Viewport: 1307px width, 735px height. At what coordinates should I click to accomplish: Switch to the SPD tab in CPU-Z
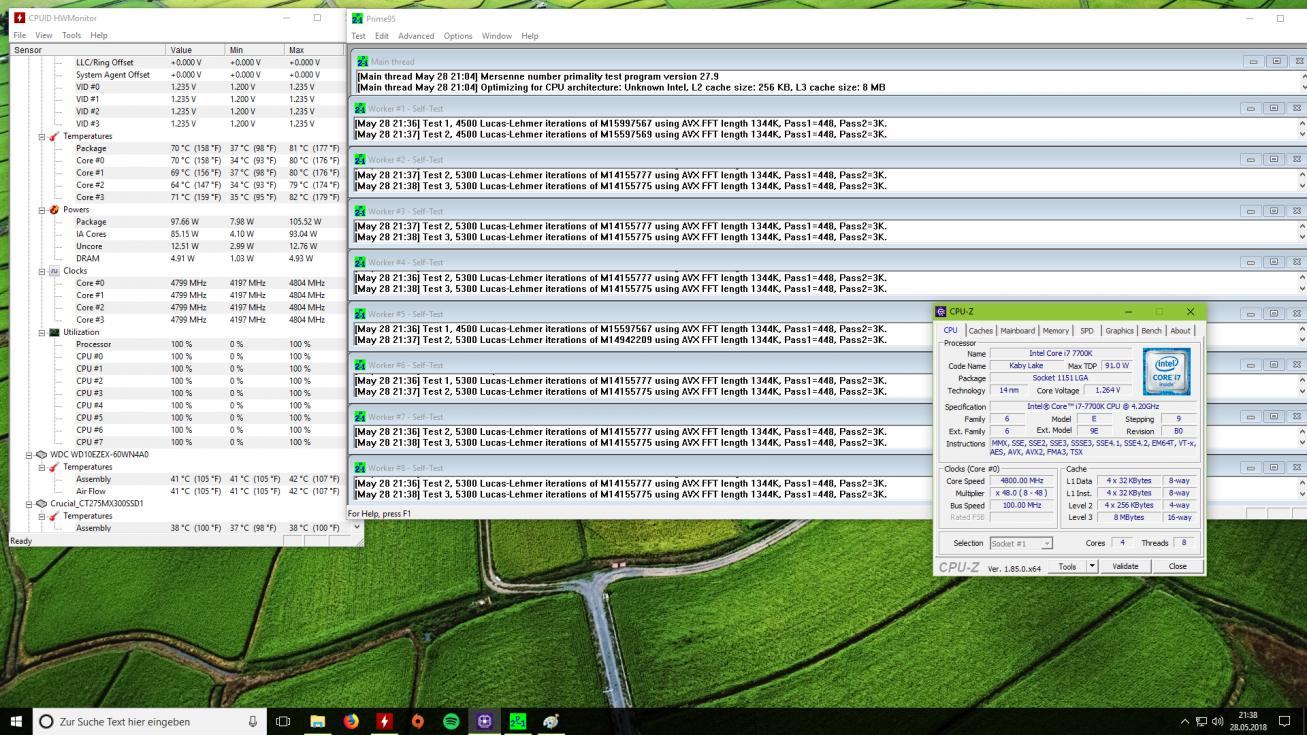click(1087, 331)
